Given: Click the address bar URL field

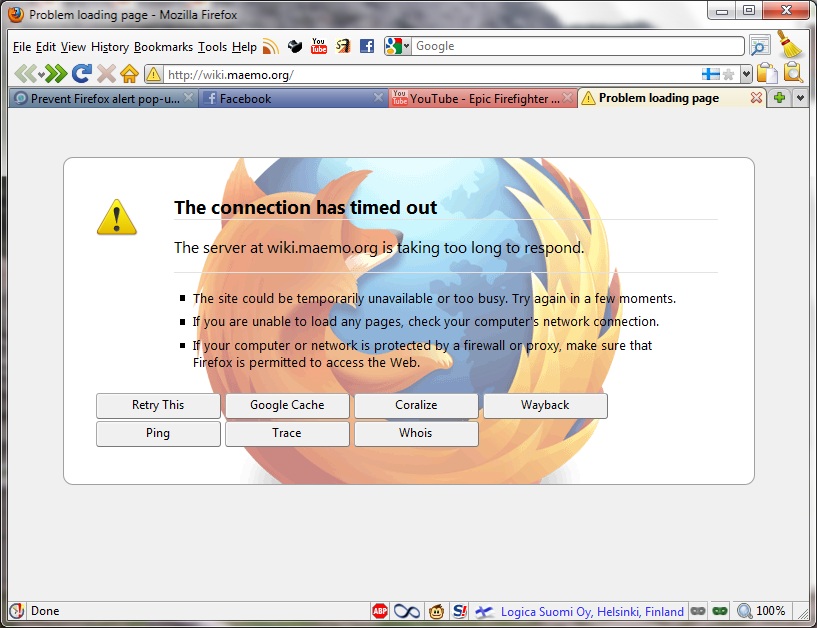Looking at the screenshot, I should (x=432, y=75).
